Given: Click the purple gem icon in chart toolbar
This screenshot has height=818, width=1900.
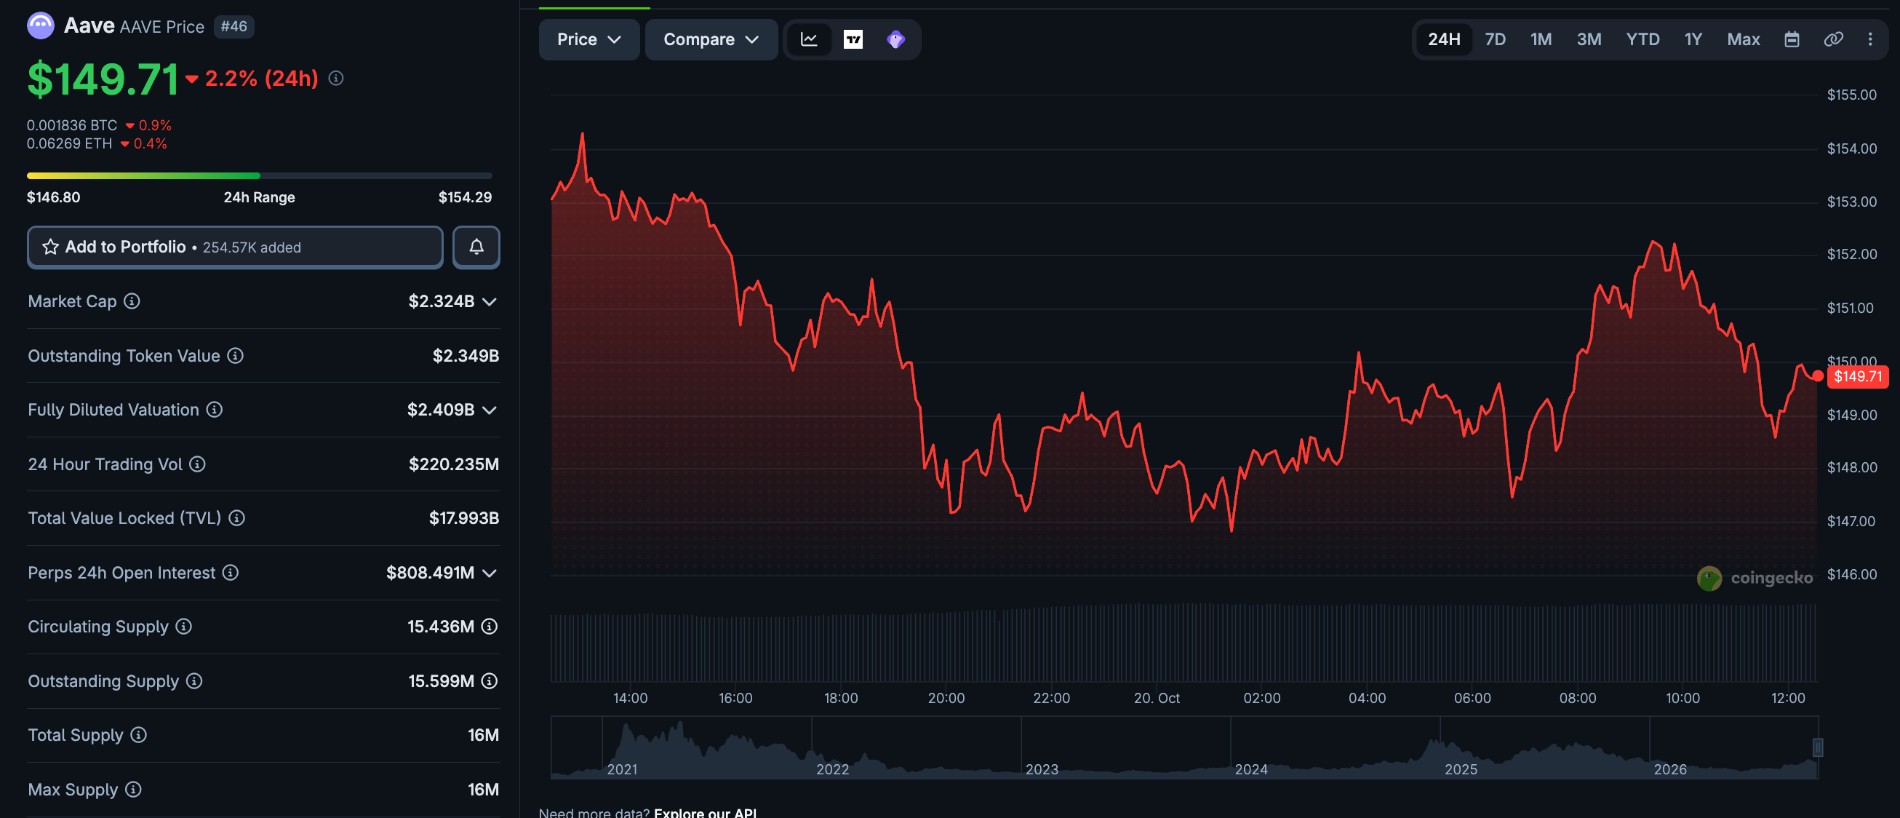Looking at the screenshot, I should [896, 40].
